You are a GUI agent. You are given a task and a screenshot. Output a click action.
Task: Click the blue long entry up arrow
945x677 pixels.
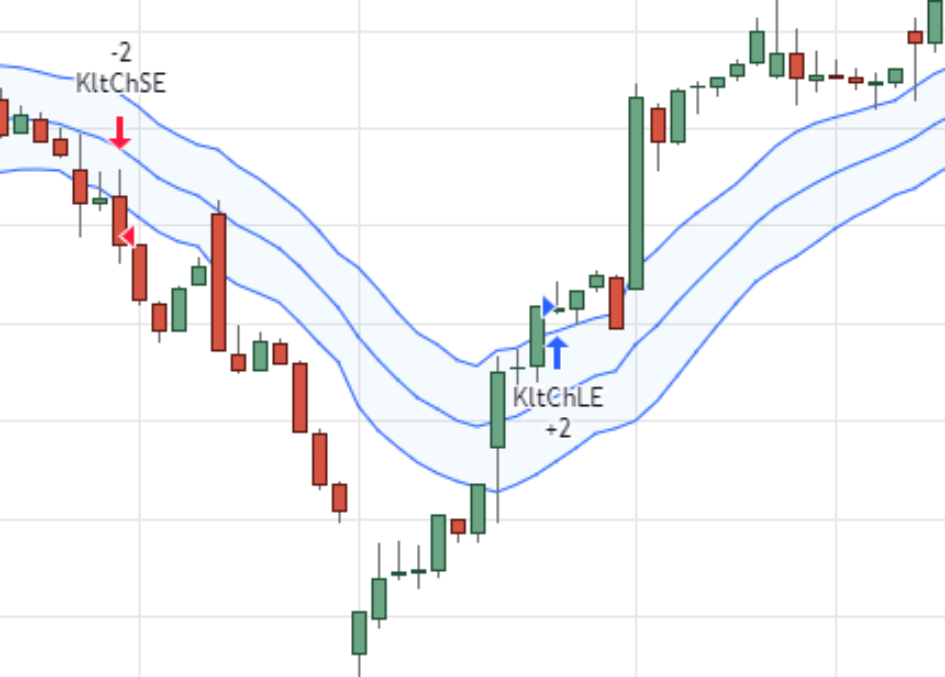557,353
